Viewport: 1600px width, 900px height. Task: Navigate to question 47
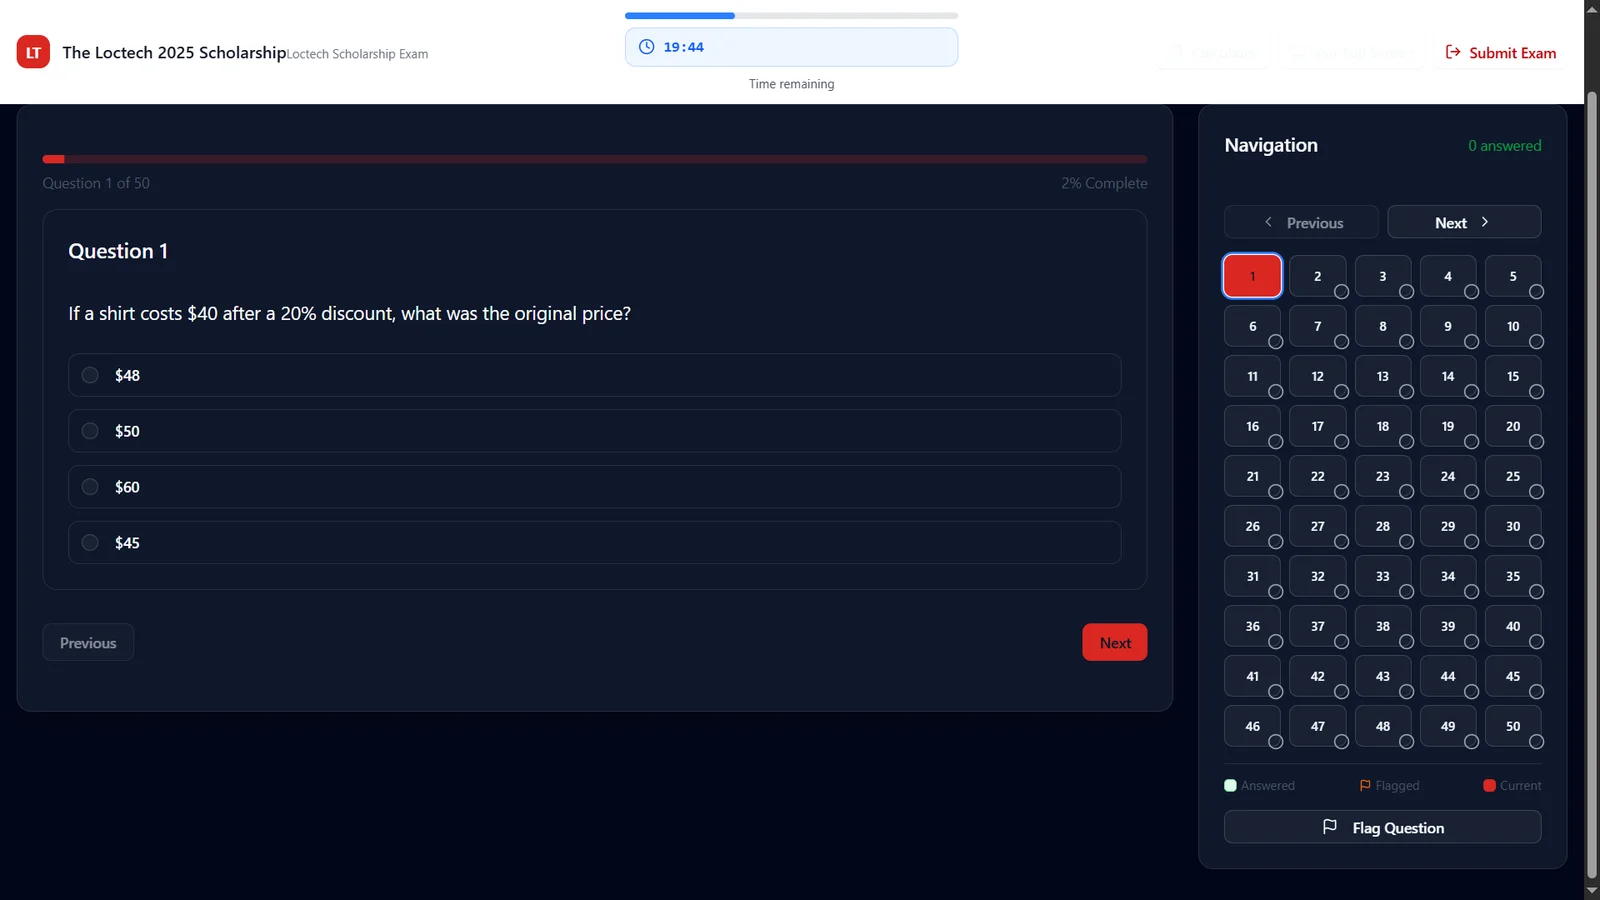(x=1317, y=726)
